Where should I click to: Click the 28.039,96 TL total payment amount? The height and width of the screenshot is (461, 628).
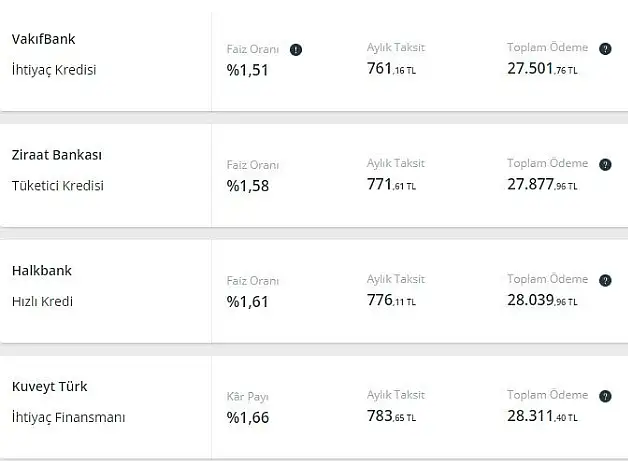pyautogui.click(x=542, y=300)
